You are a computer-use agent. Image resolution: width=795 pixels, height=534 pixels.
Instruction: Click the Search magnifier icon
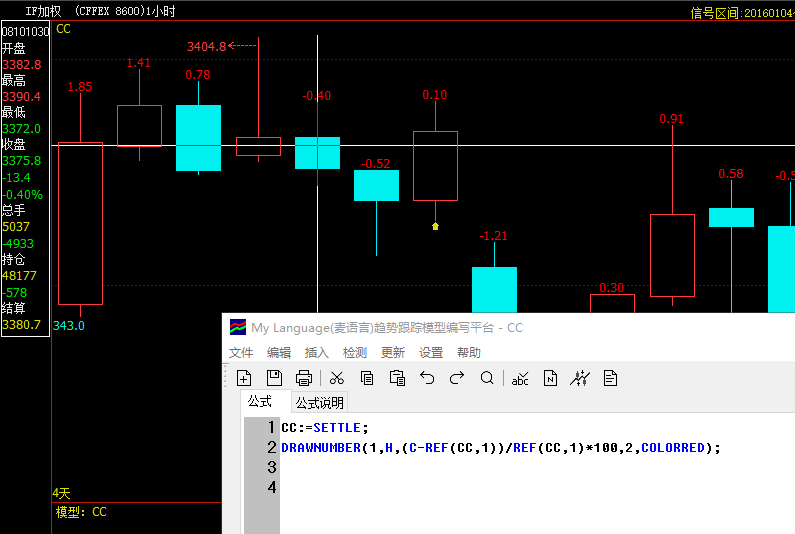click(x=487, y=378)
